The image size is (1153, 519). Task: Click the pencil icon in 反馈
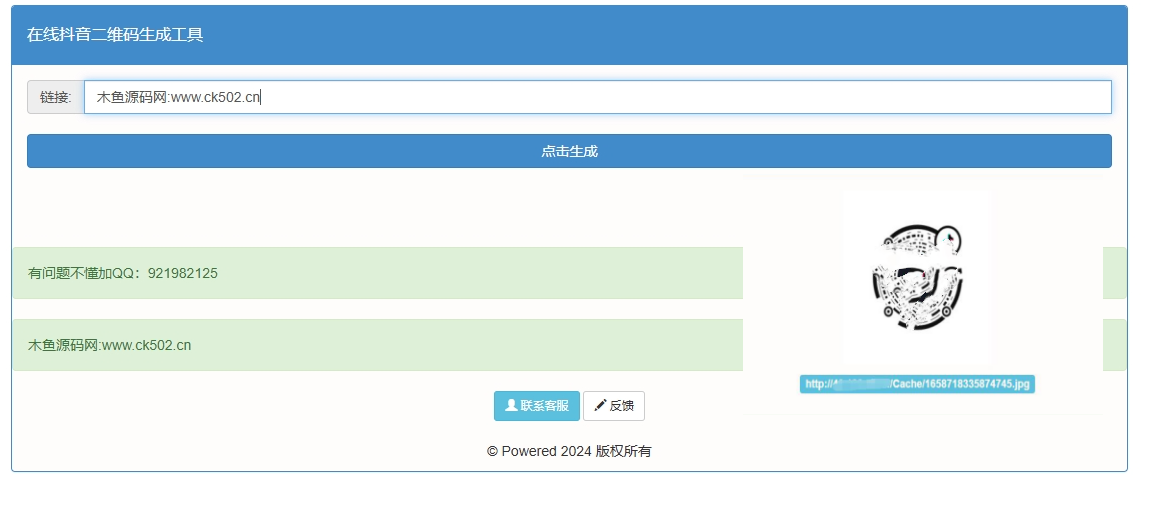coord(600,405)
